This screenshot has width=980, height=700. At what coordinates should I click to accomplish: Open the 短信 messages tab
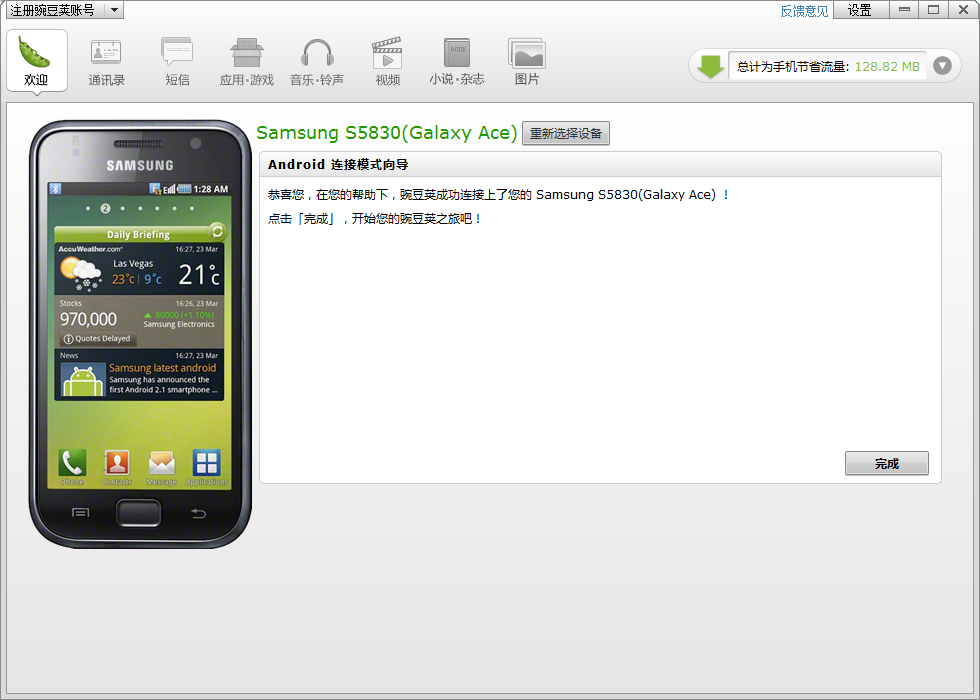pyautogui.click(x=177, y=62)
